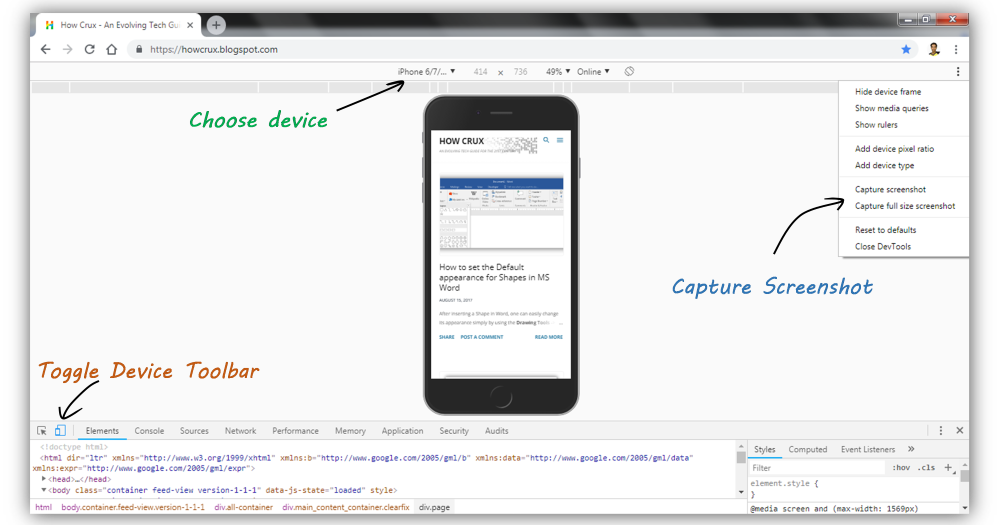The height and width of the screenshot is (525, 1000).
Task: Switch to the Event Listeners tab
Action: (867, 449)
